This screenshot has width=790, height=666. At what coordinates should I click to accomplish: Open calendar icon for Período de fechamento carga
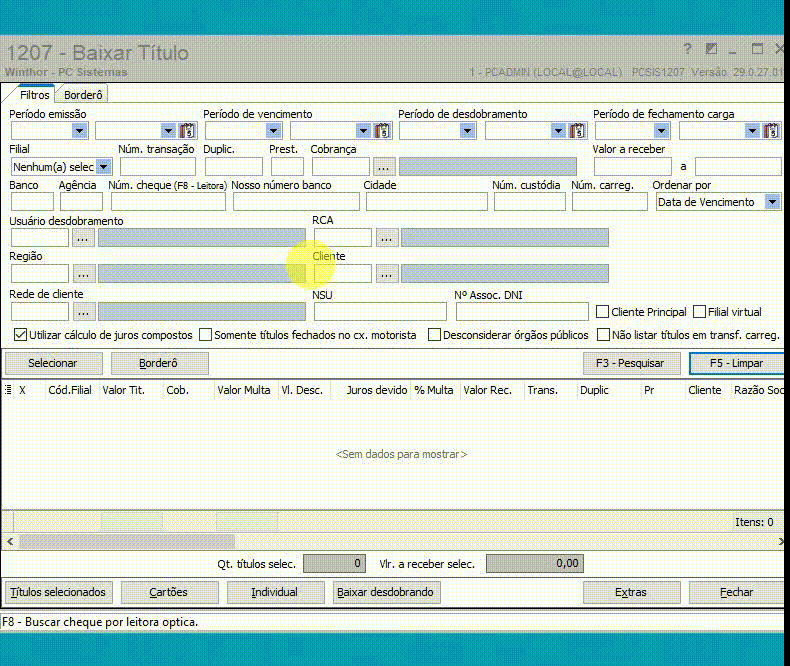(771, 131)
